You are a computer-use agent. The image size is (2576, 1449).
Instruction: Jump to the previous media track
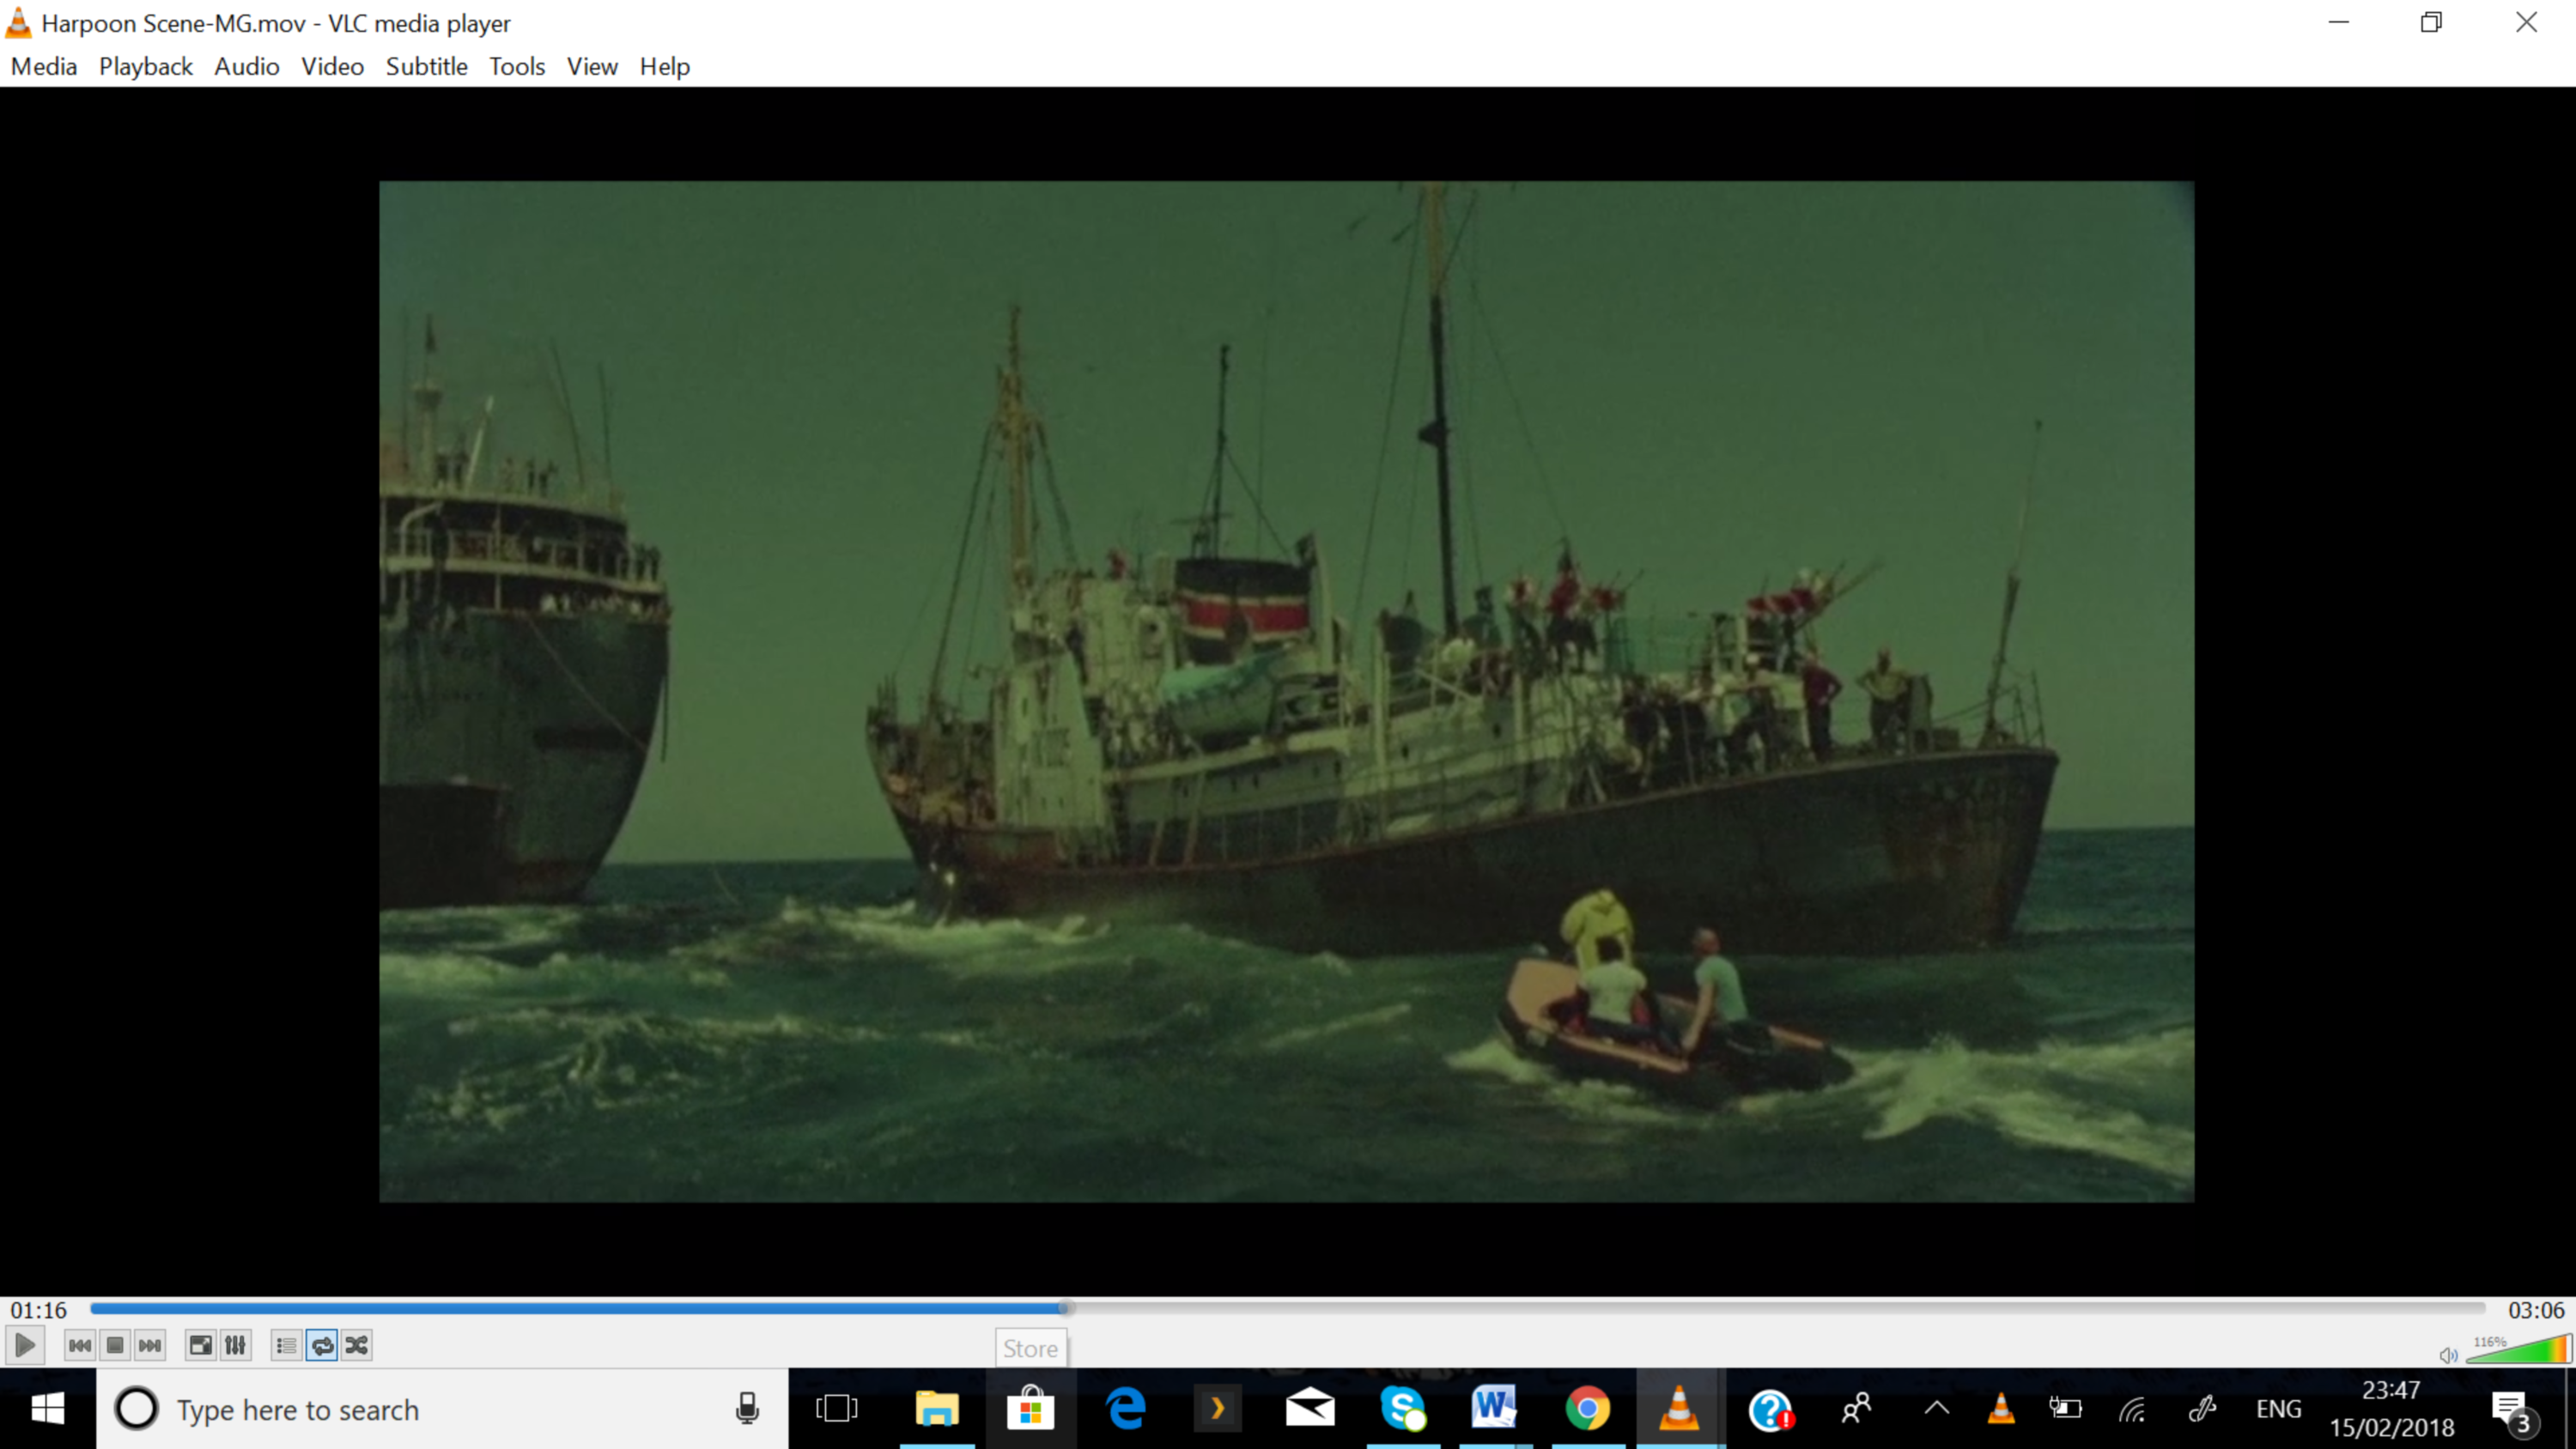click(80, 1345)
